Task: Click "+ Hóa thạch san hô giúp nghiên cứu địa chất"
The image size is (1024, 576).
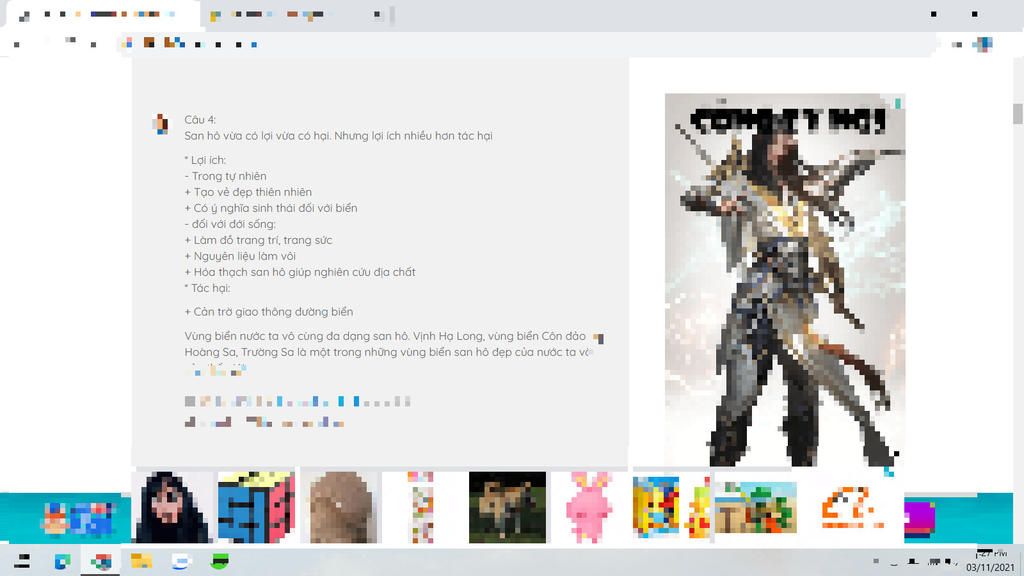Action: (x=300, y=272)
